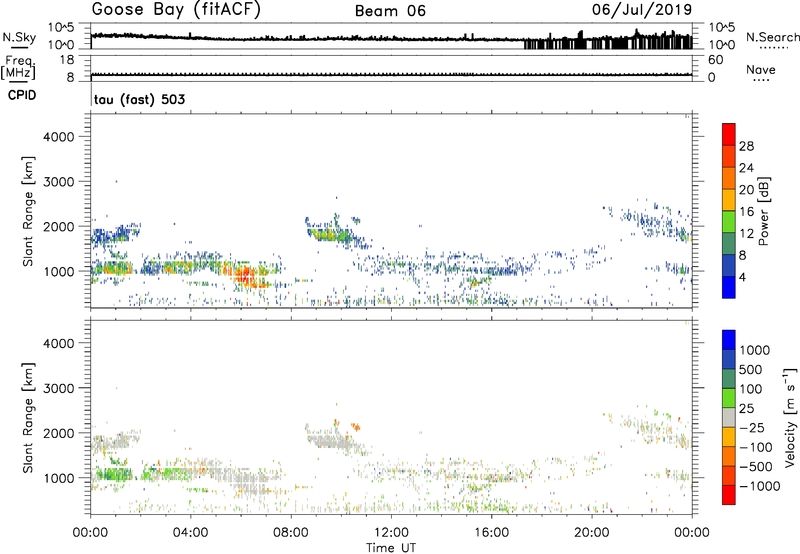The width and height of the screenshot is (800, 554).
Task: Click the blue bottom segment of the Power color bar
Action: click(729, 287)
